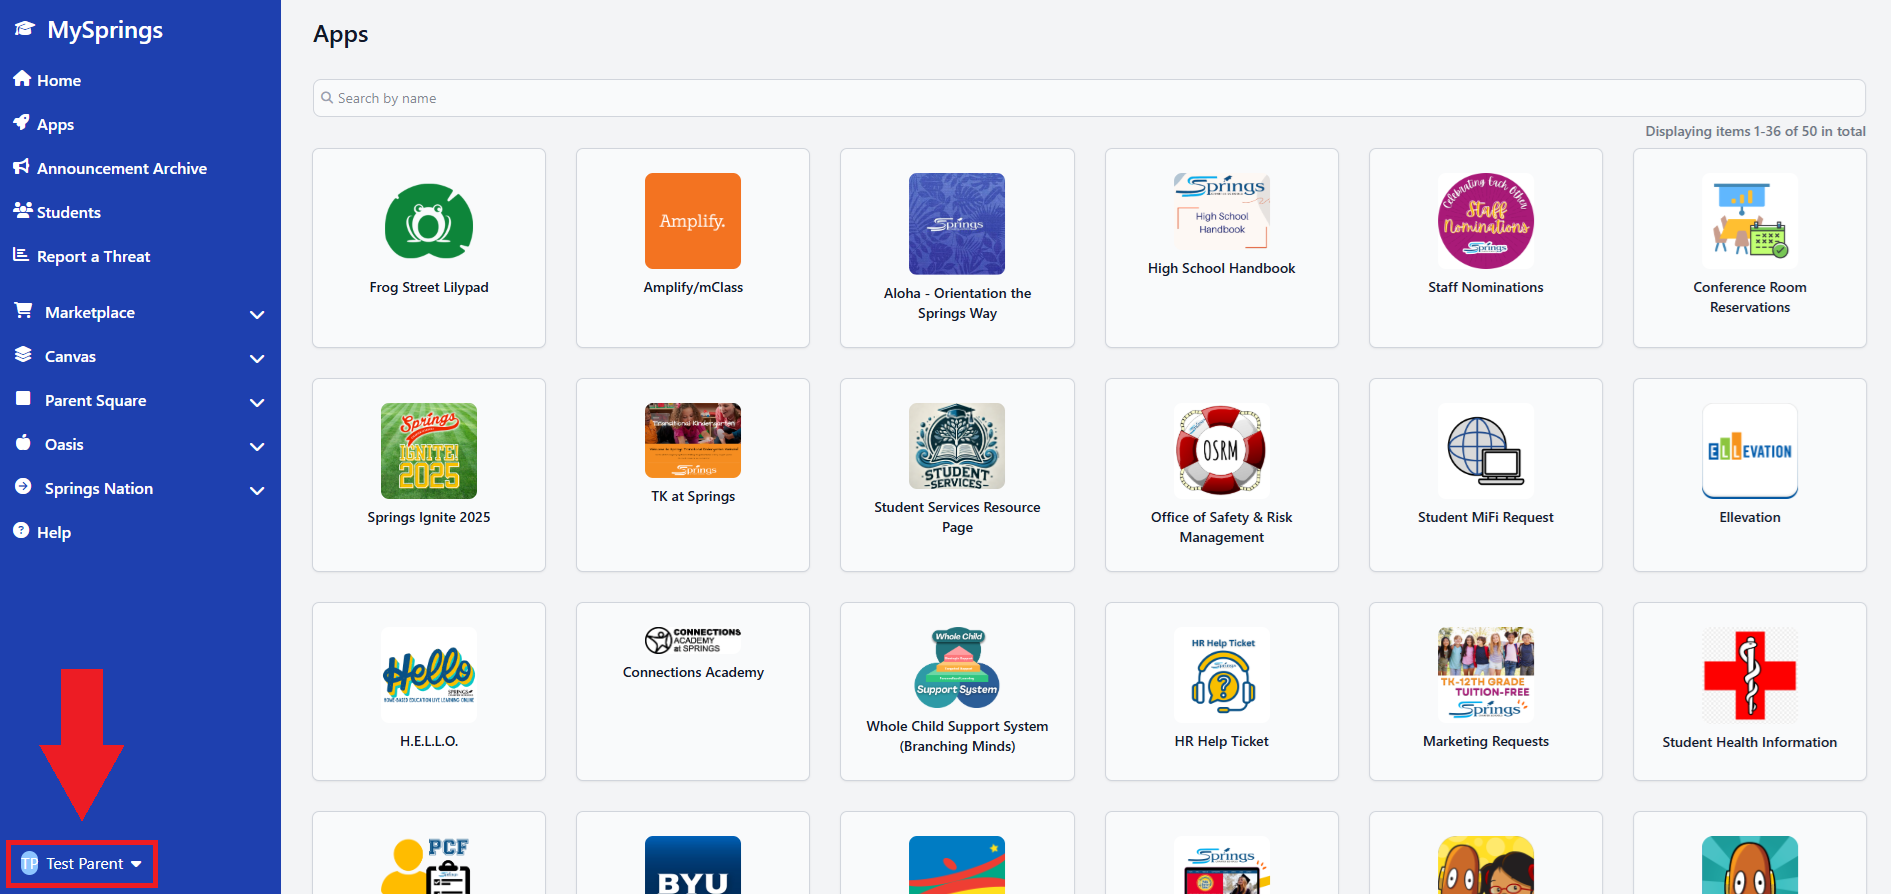Click the Student Health Information red cross icon
This screenshot has height=894, width=1891.
click(1749, 675)
